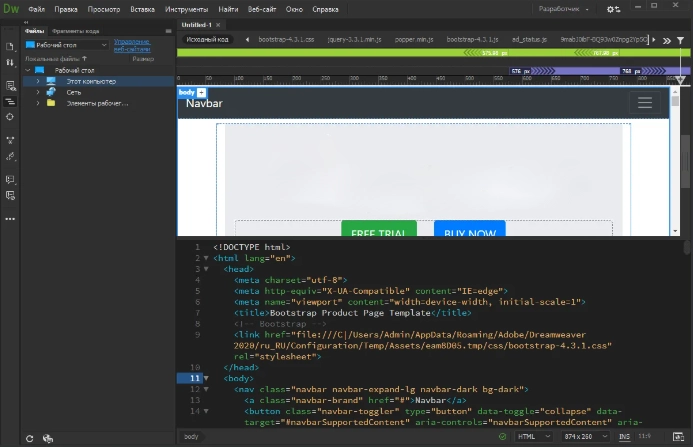The image size is (693, 447).
Task: Click the filter funnel icon for related files
Action: 681,40
